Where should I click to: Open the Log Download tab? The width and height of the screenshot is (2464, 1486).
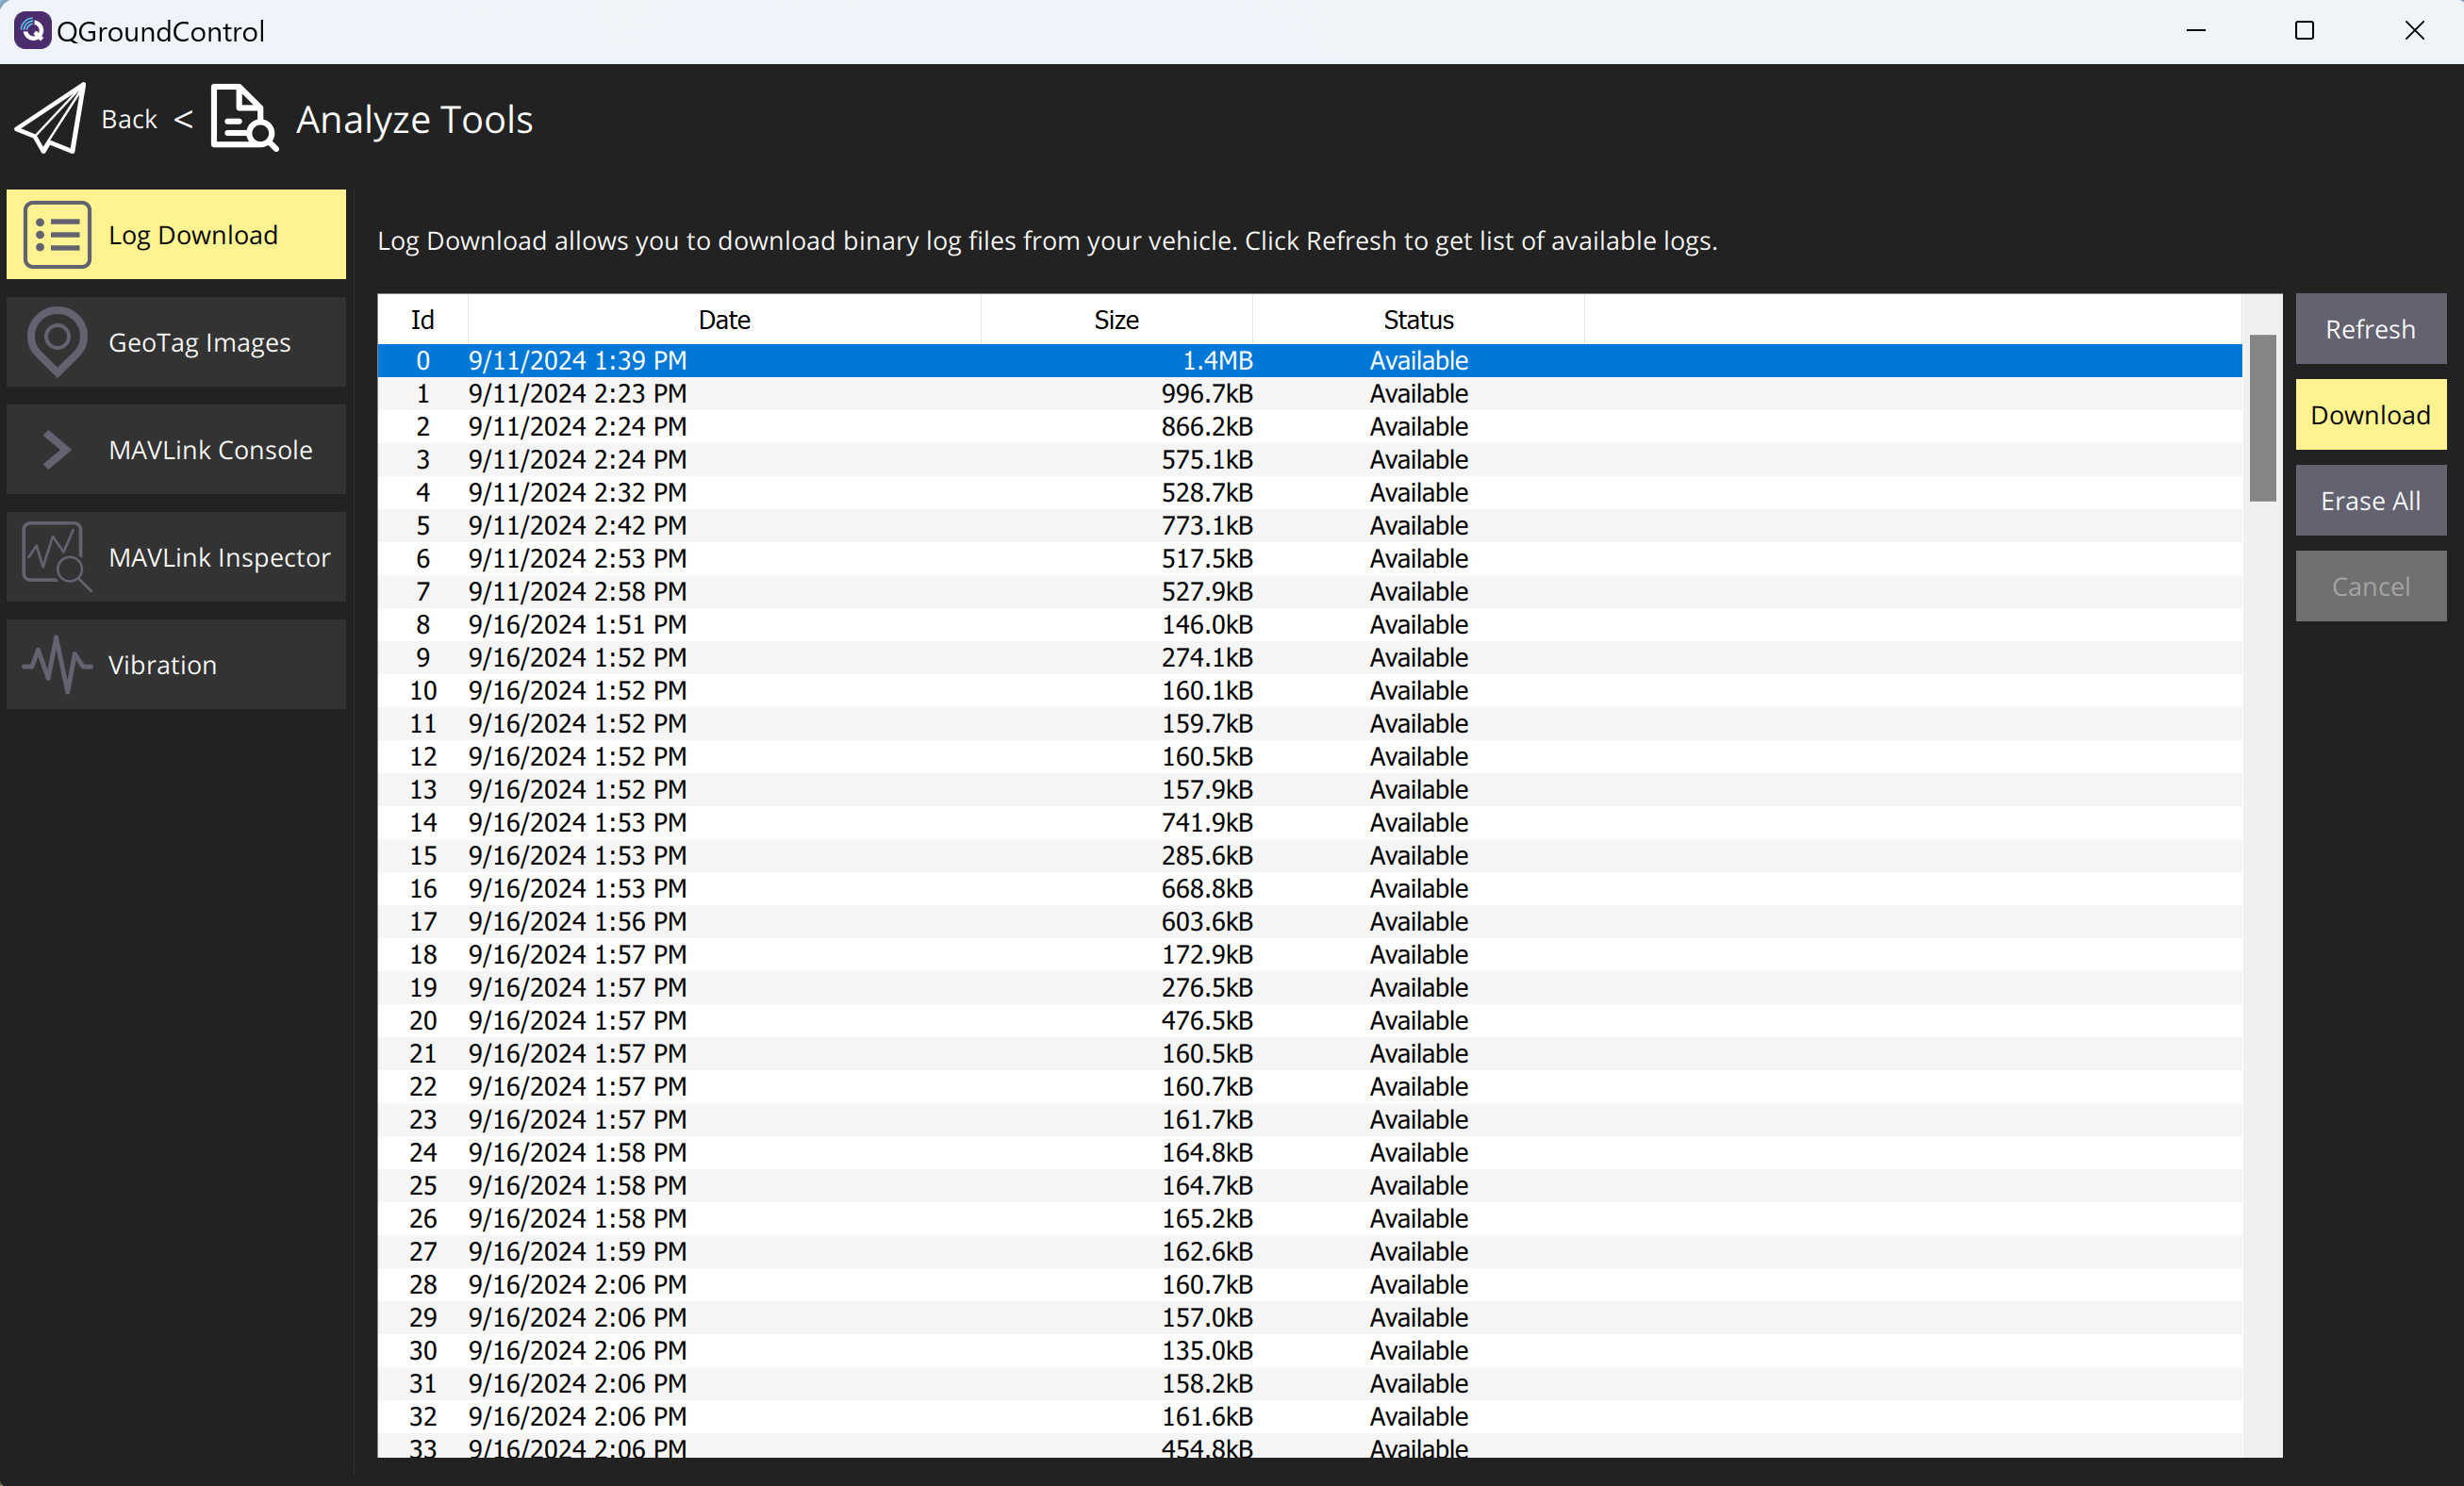click(176, 235)
